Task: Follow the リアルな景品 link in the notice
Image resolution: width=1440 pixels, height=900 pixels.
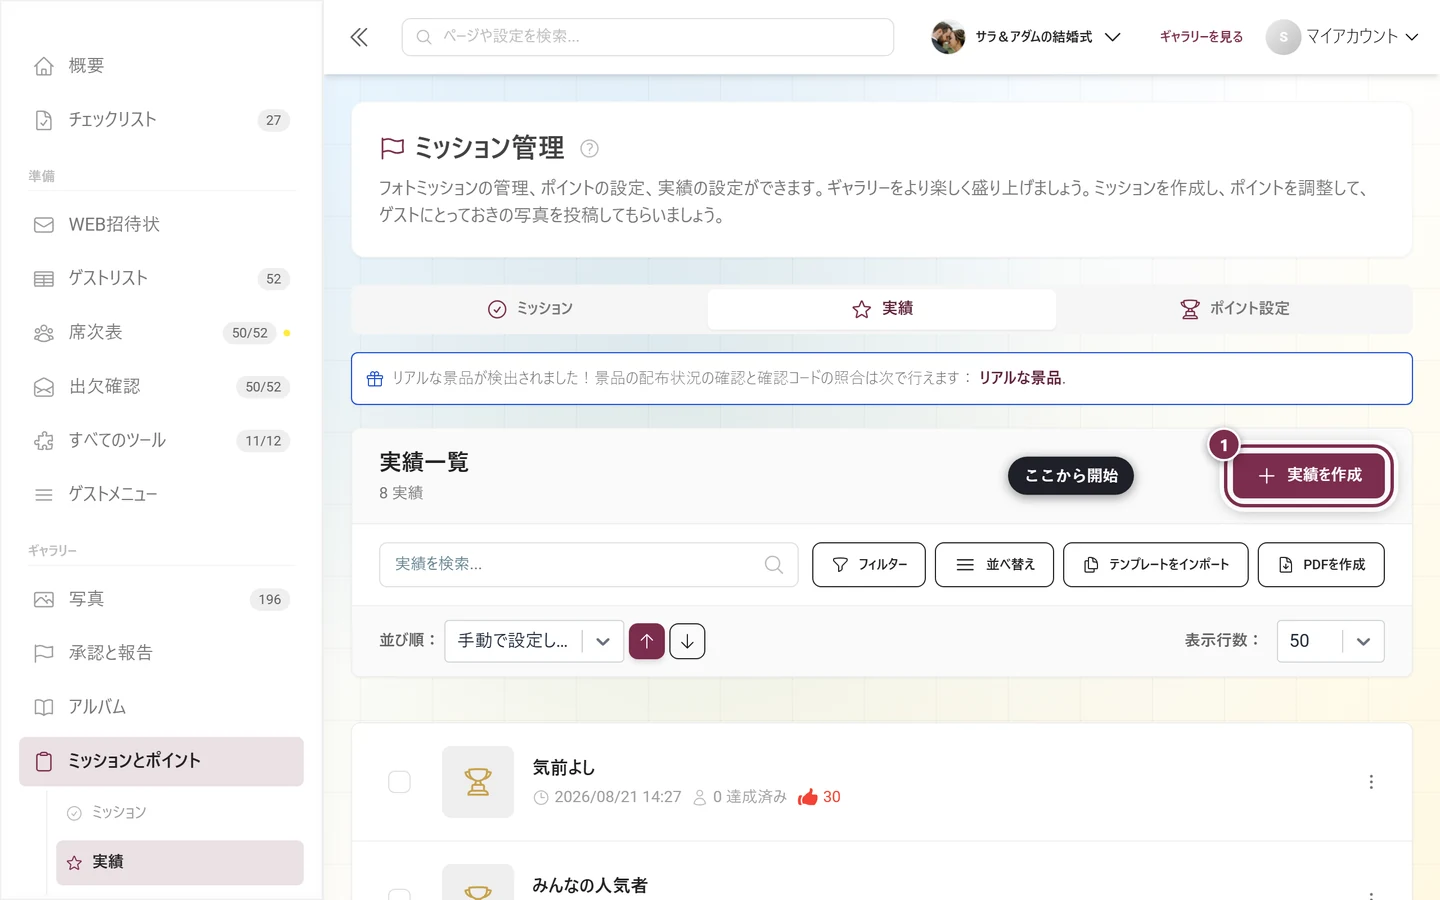Action: pyautogui.click(x=1020, y=378)
